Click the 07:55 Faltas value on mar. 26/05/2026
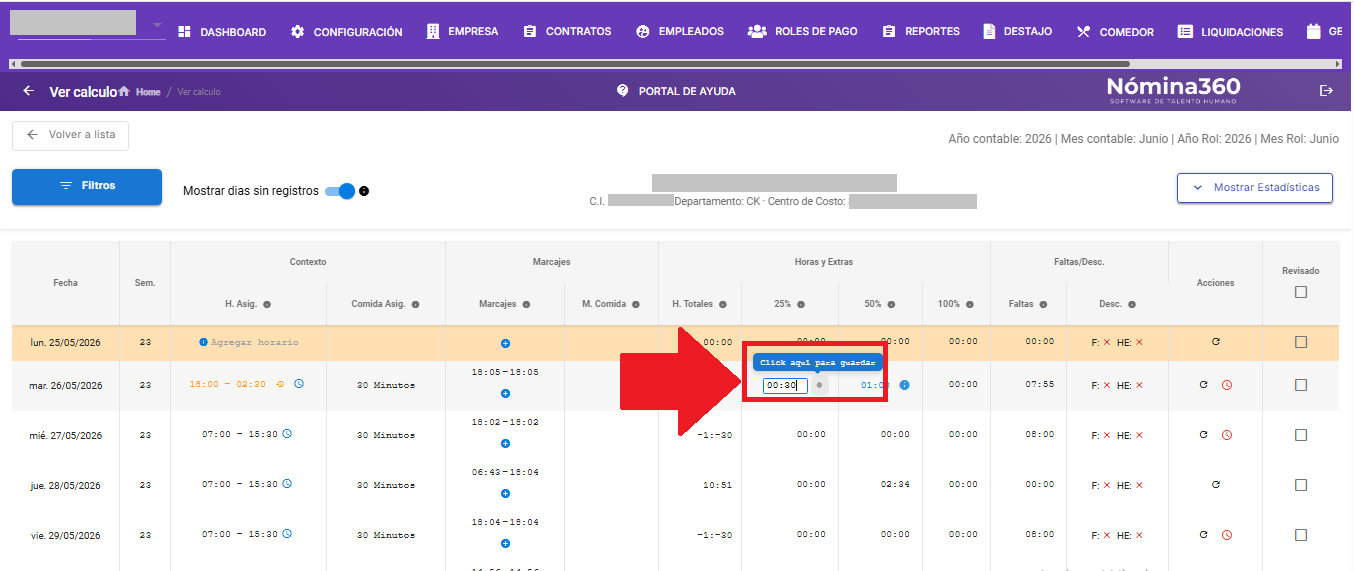Screen dimensions: 1354x571 click(x=1039, y=385)
